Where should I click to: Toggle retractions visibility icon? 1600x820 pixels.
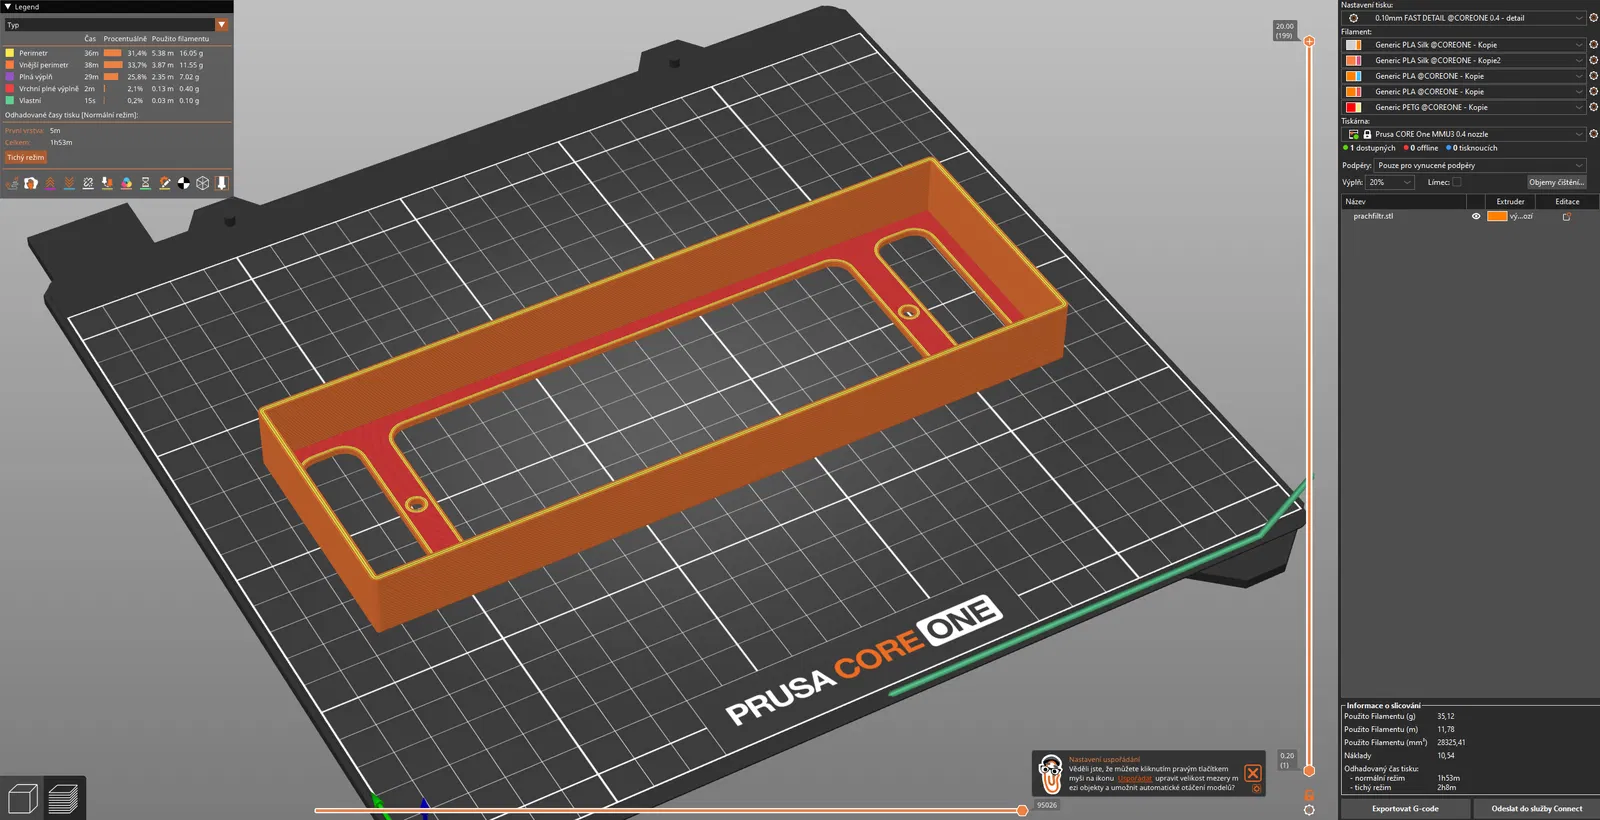pos(50,183)
